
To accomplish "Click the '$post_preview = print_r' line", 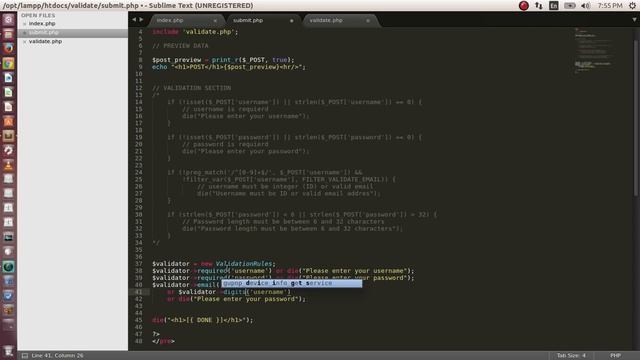I will (223, 60).
